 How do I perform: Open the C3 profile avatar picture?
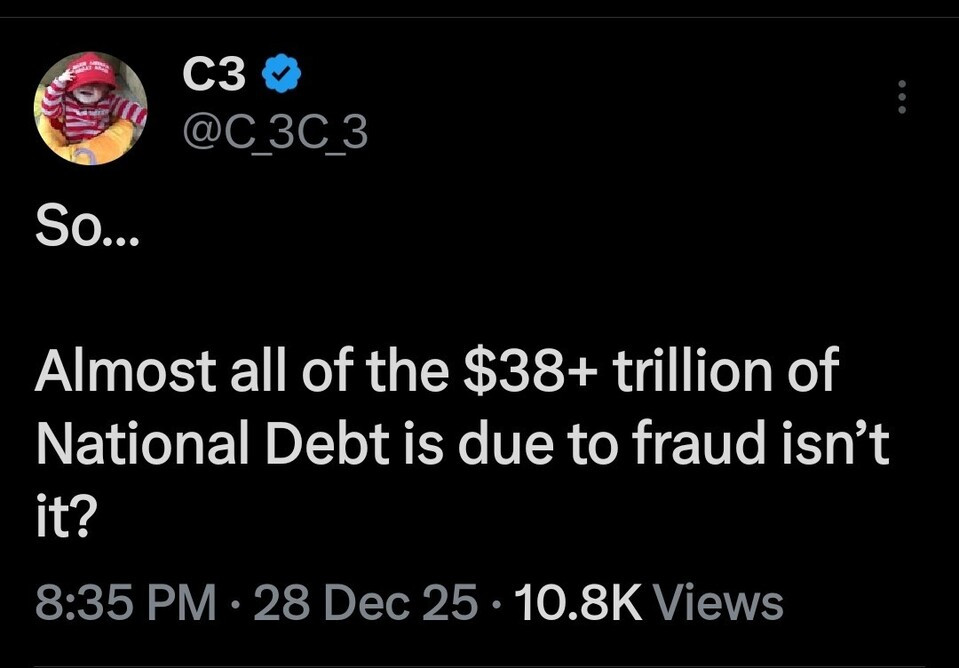91,108
